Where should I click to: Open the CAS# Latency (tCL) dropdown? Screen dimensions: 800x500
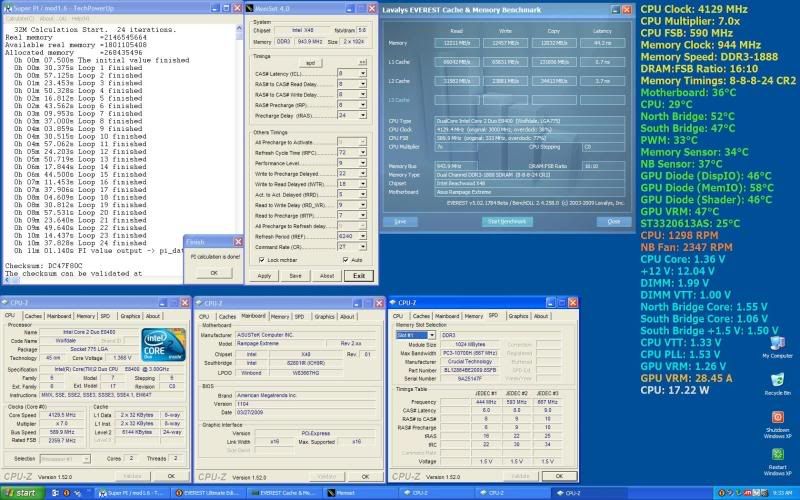click(363, 73)
